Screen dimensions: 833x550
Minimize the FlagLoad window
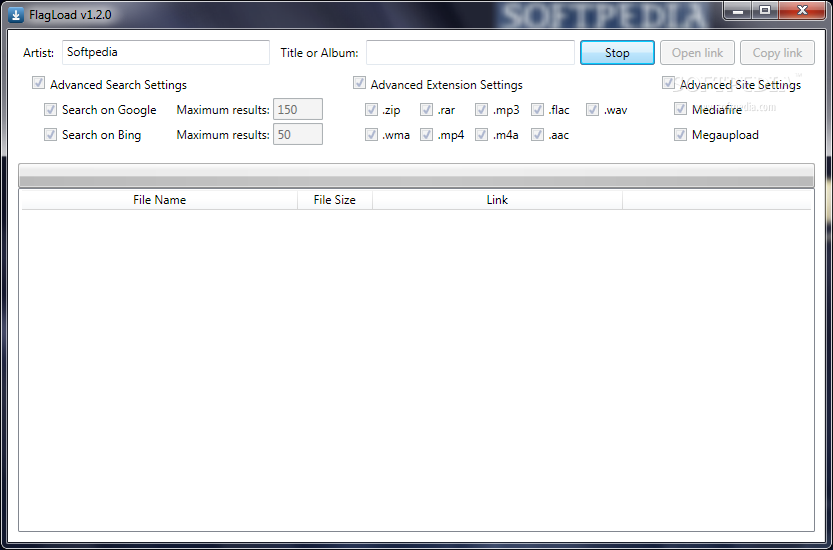[x=738, y=10]
